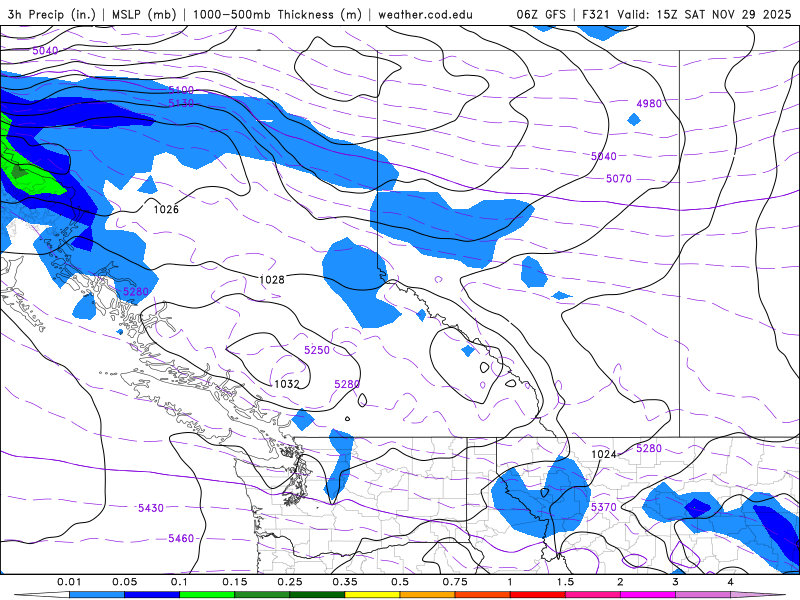This screenshot has width=800, height=600.
Task: Click the light blue 0.01–0.05 legend swatch
Action: pos(96,595)
